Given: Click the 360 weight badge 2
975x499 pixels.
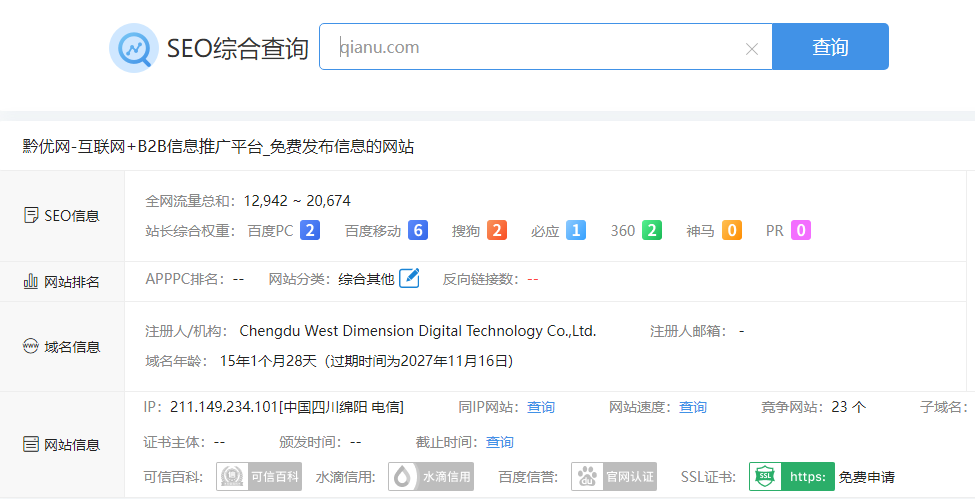Looking at the screenshot, I should tap(652, 231).
